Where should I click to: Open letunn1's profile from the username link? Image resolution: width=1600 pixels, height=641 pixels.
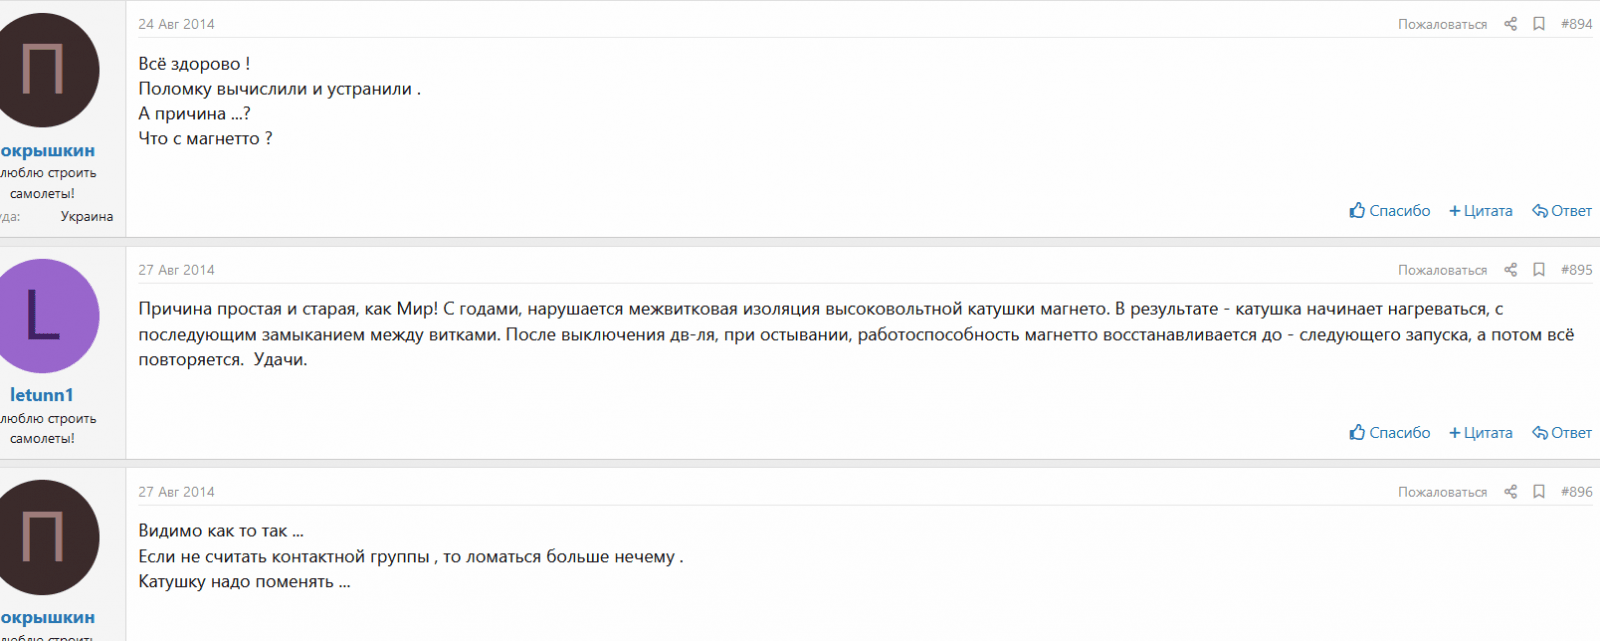(x=40, y=395)
